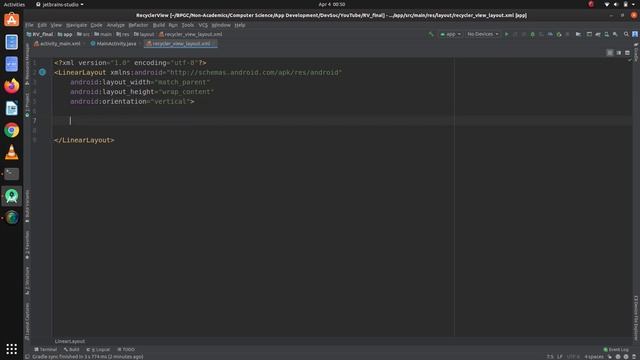Open the Analyze menu
This screenshot has height=360, width=640.
click(x=116, y=25)
